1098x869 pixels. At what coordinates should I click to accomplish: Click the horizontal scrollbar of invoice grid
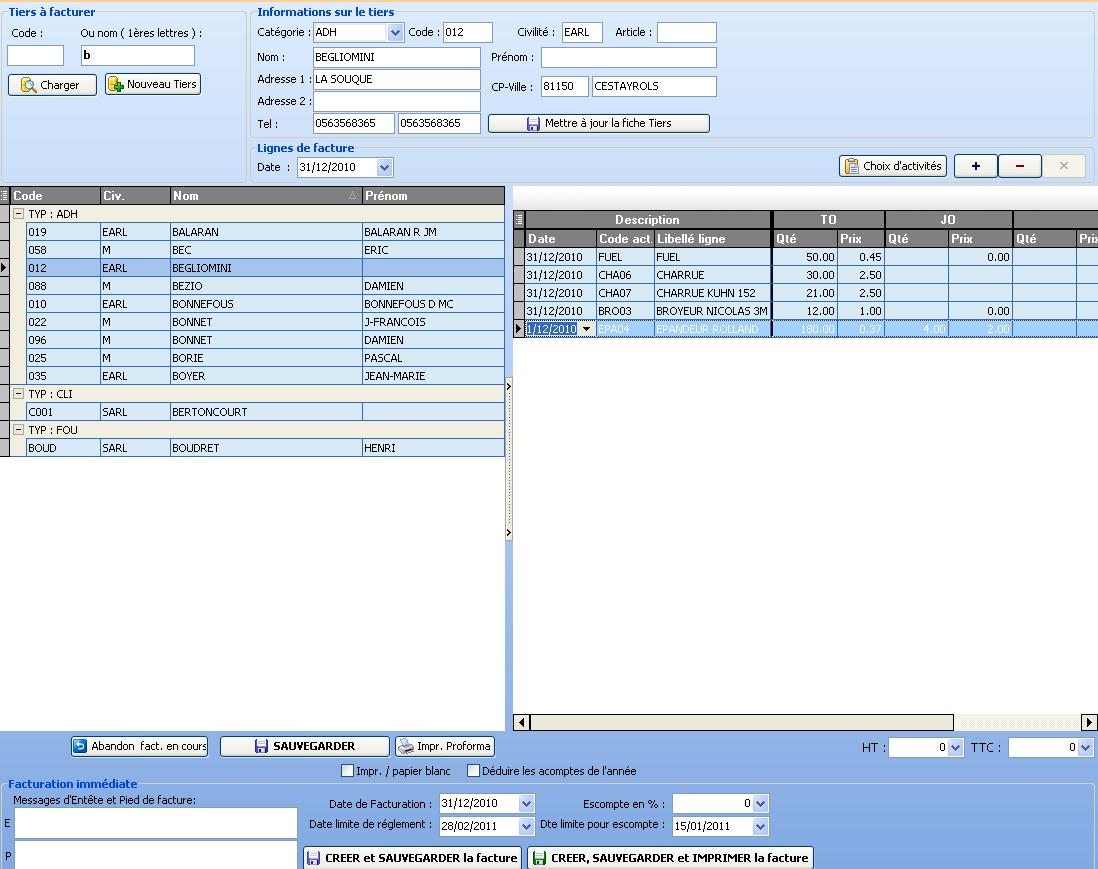740,722
